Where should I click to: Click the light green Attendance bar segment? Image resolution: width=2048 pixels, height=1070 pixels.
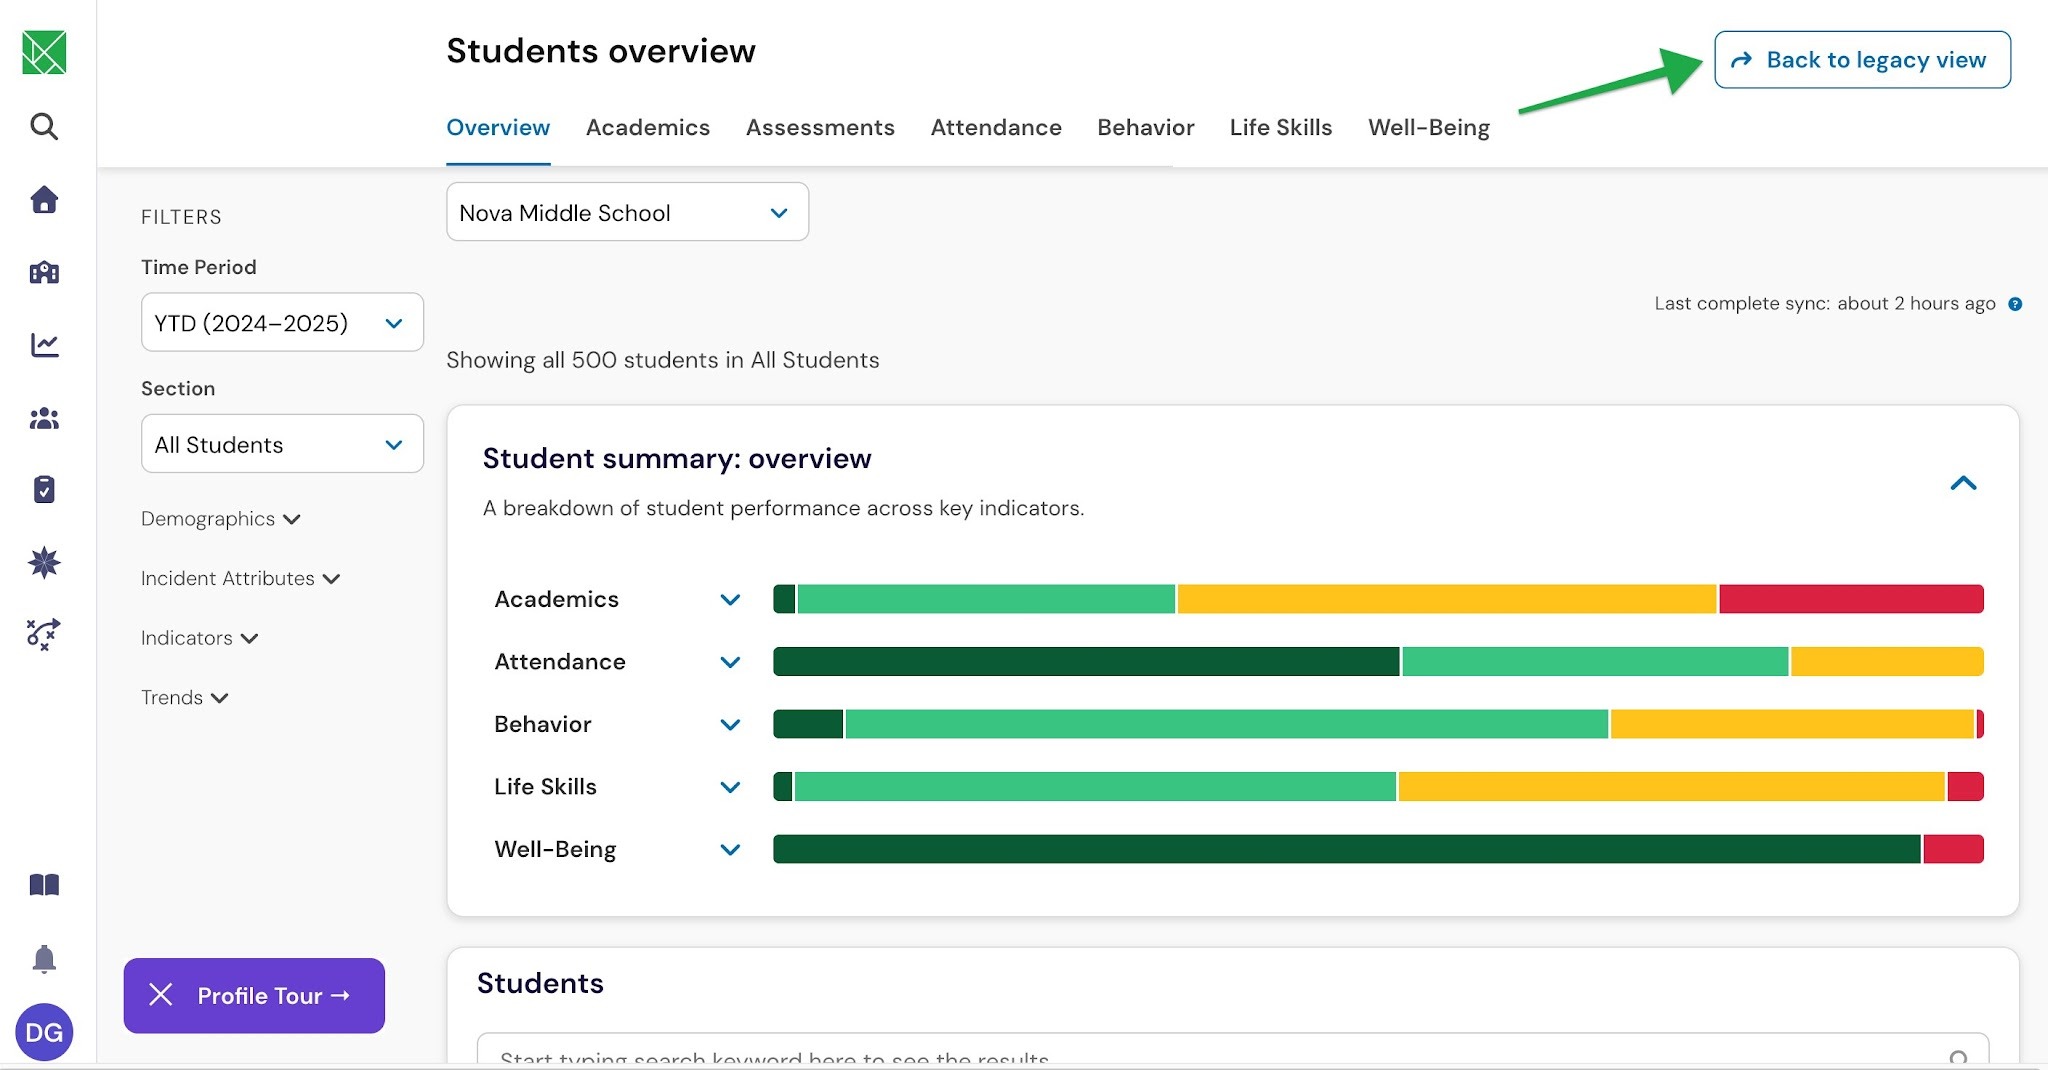pyautogui.click(x=1595, y=662)
